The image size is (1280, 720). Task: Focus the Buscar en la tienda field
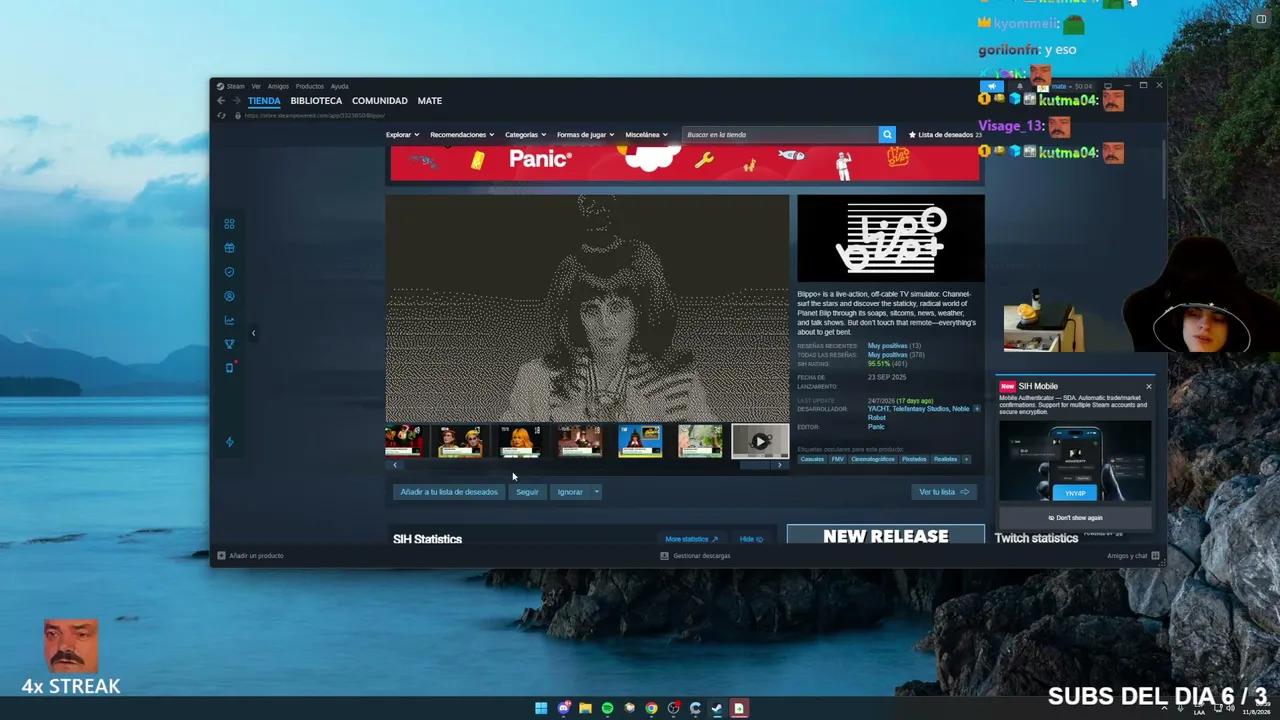[x=780, y=134]
